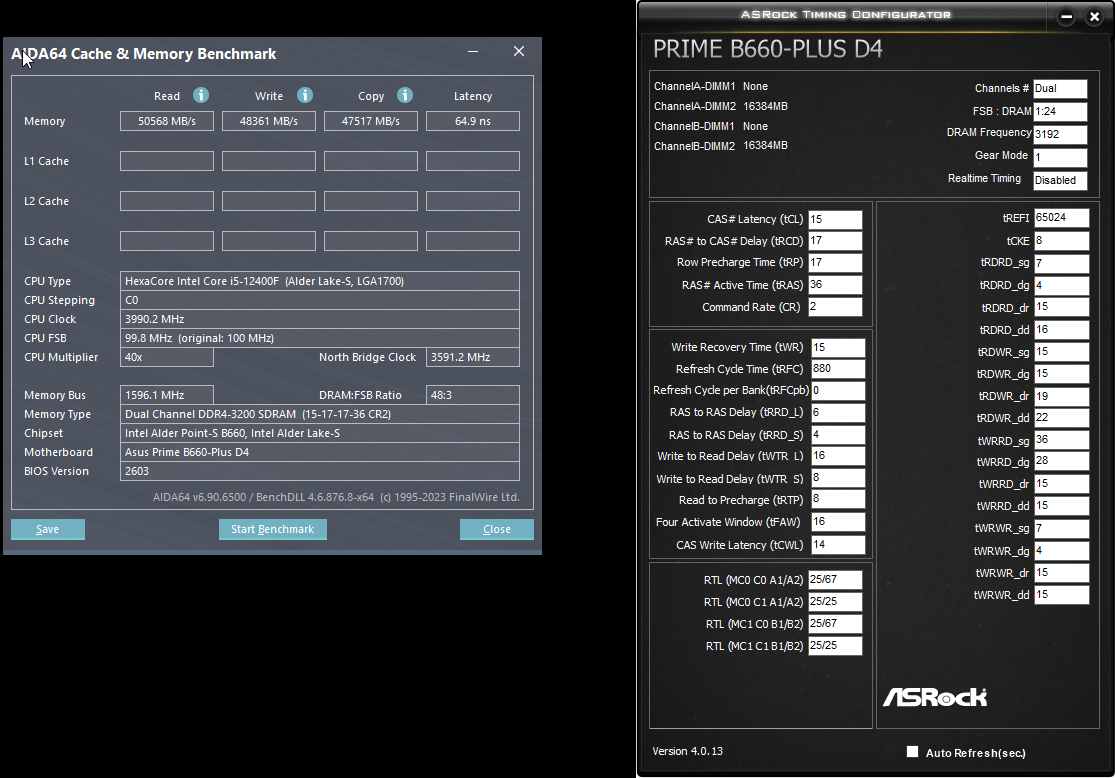Click the Write info icon in AIDA64

[305, 95]
